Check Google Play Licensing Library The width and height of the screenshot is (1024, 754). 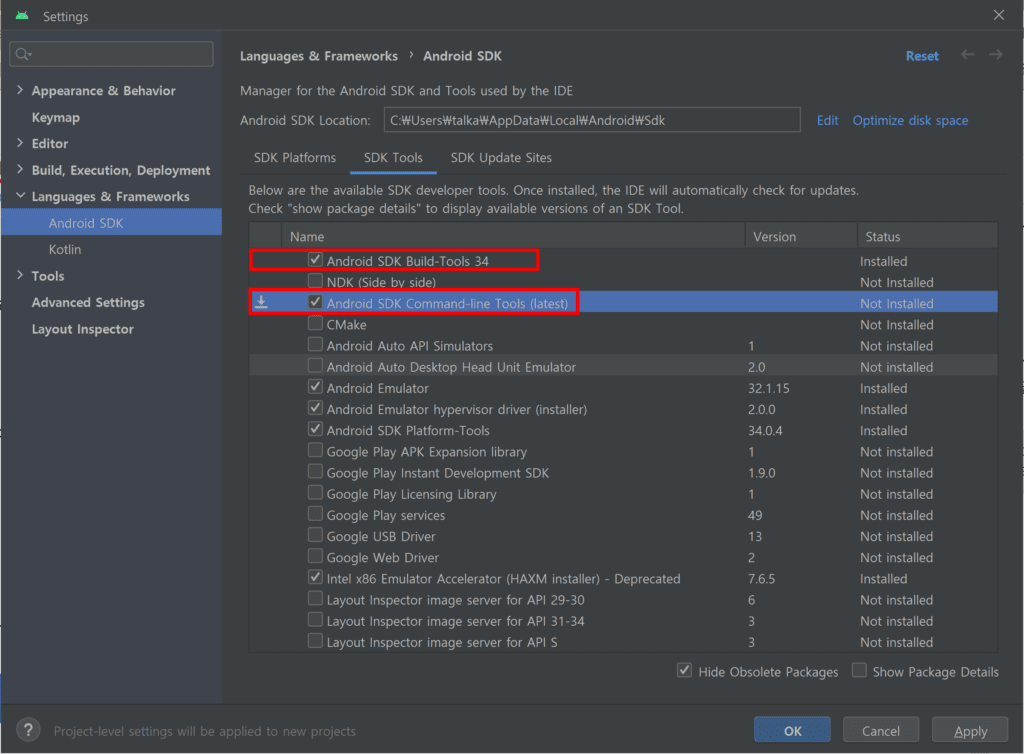(x=315, y=493)
